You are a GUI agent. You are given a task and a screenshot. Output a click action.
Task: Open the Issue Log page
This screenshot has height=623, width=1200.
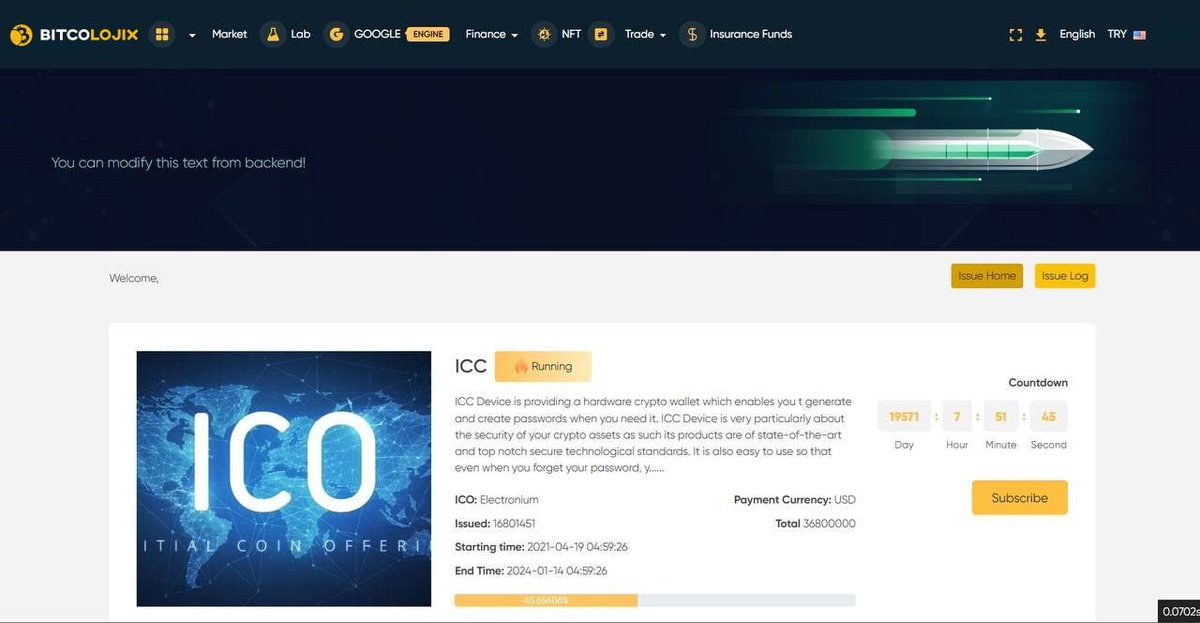point(1064,276)
